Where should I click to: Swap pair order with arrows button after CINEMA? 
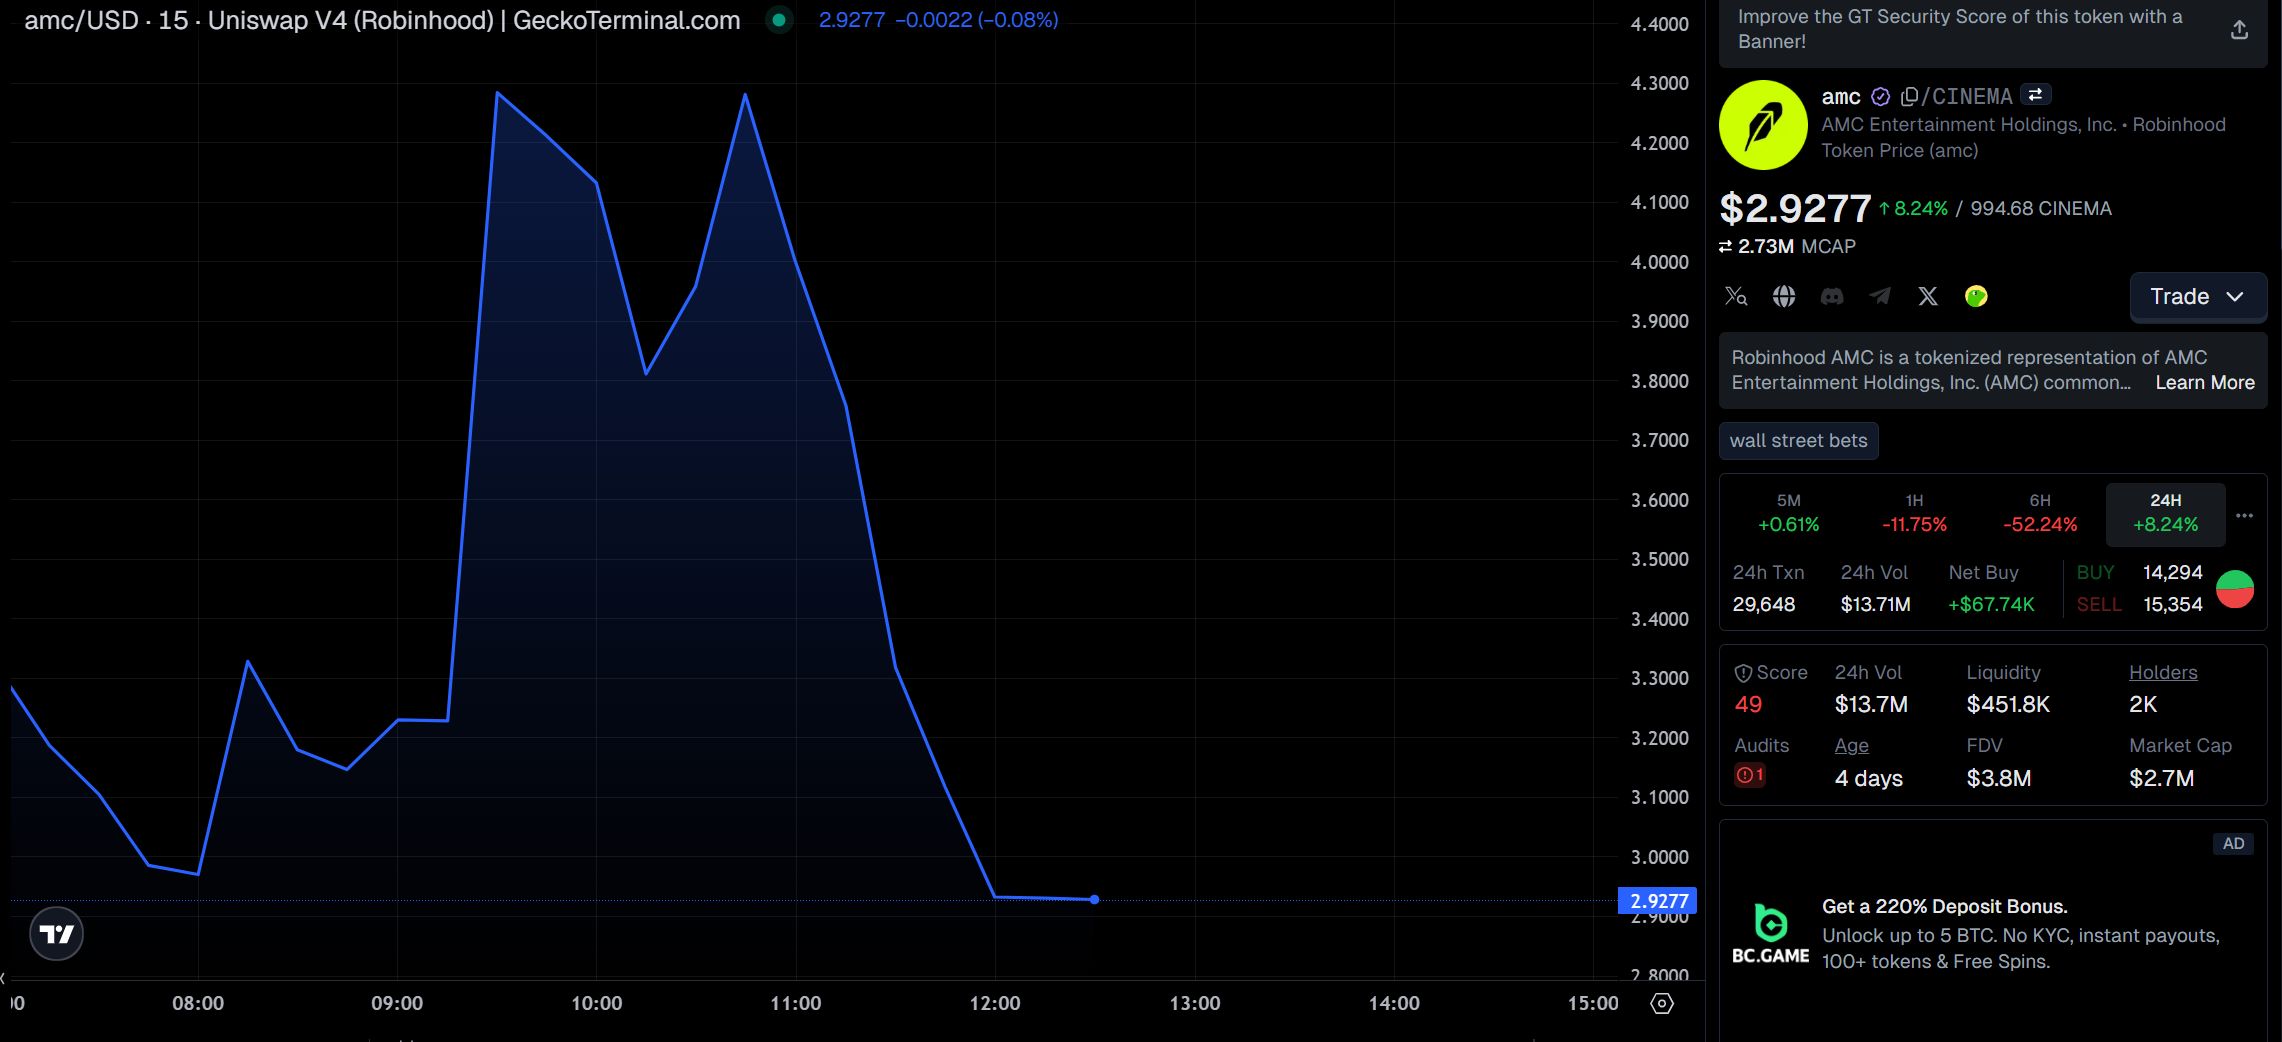(x=2035, y=95)
